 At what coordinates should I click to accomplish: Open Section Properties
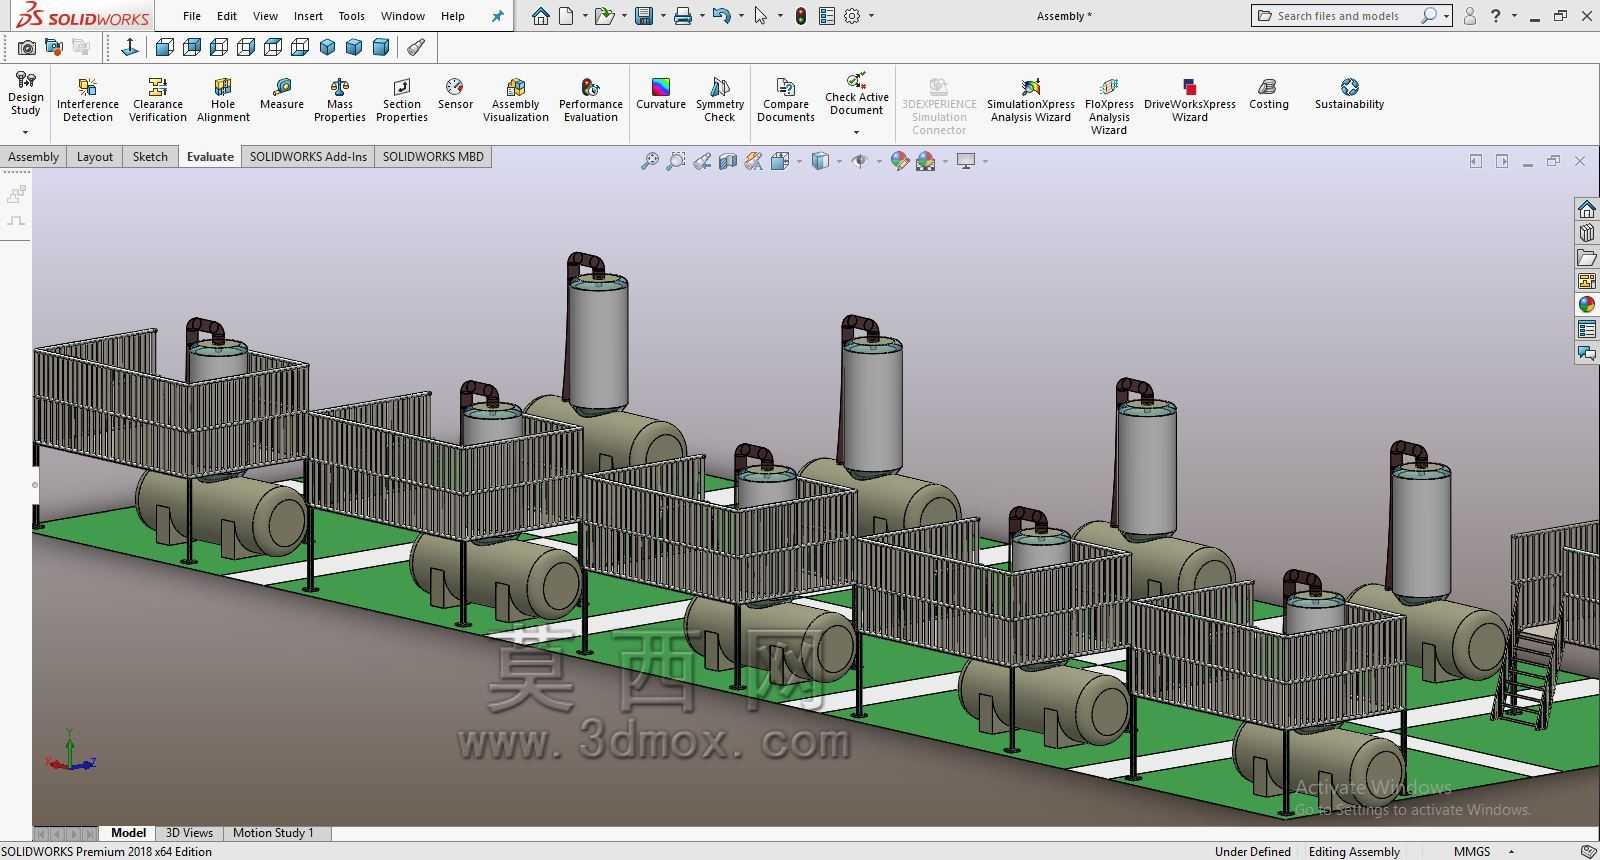point(402,100)
